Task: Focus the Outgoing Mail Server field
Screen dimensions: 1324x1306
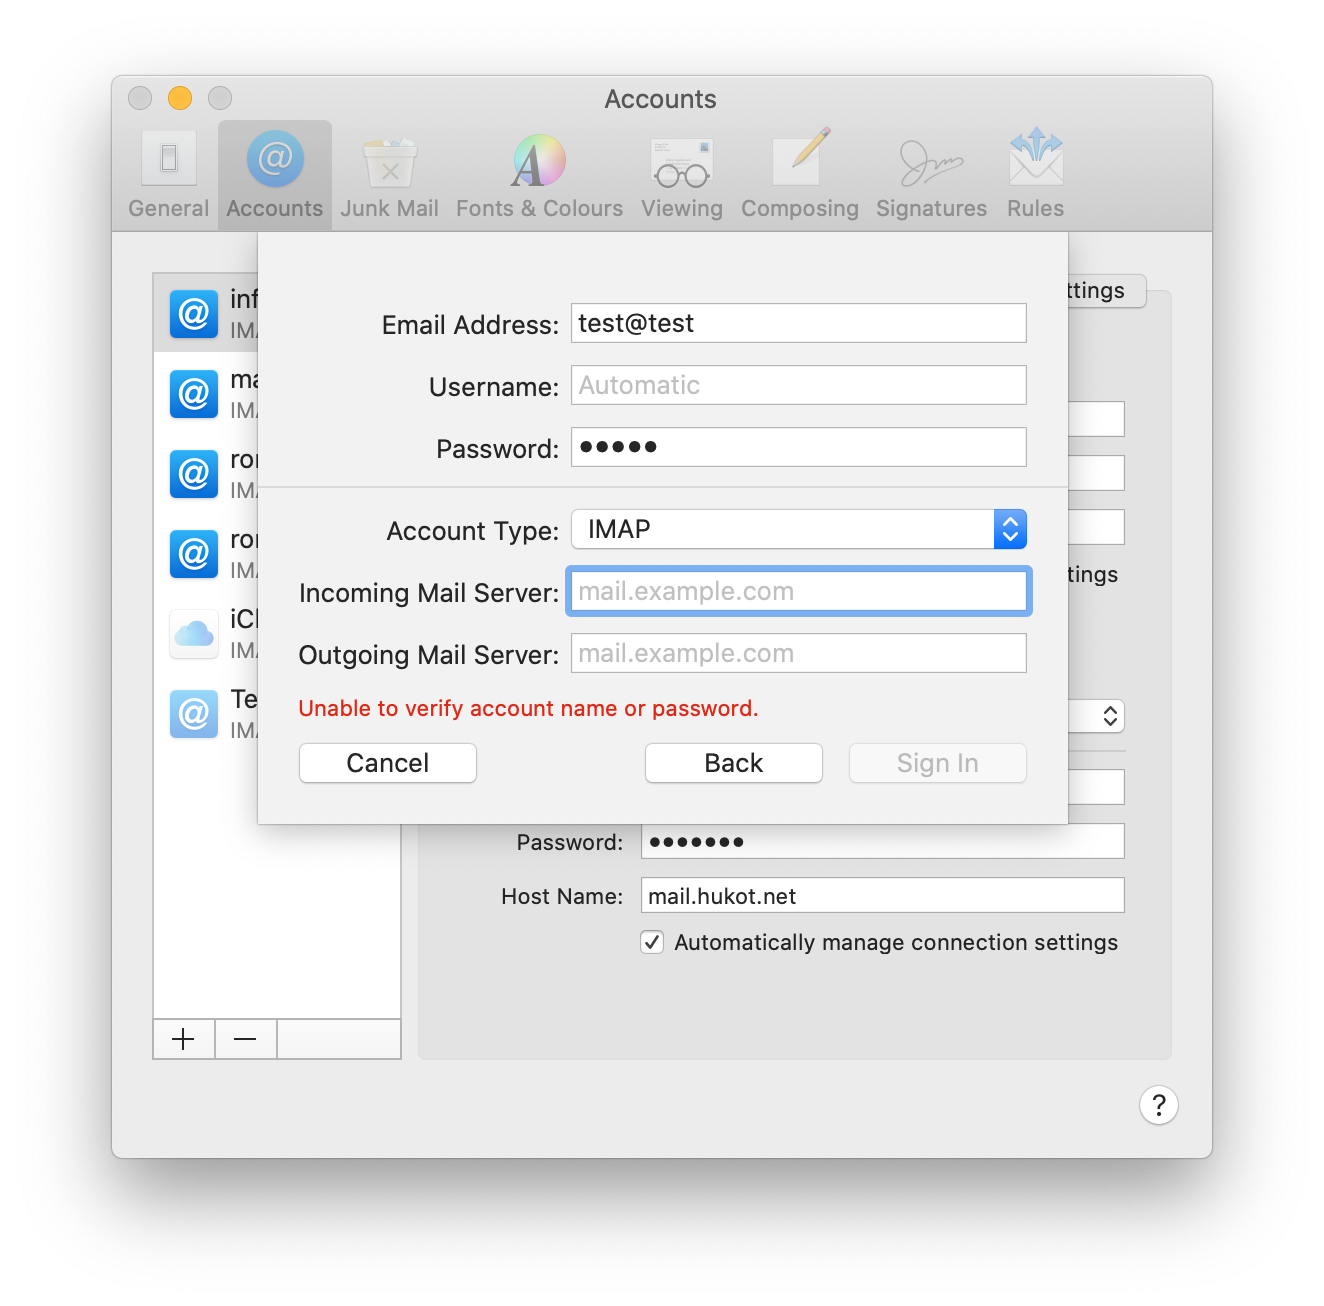Action: pyautogui.click(x=799, y=653)
